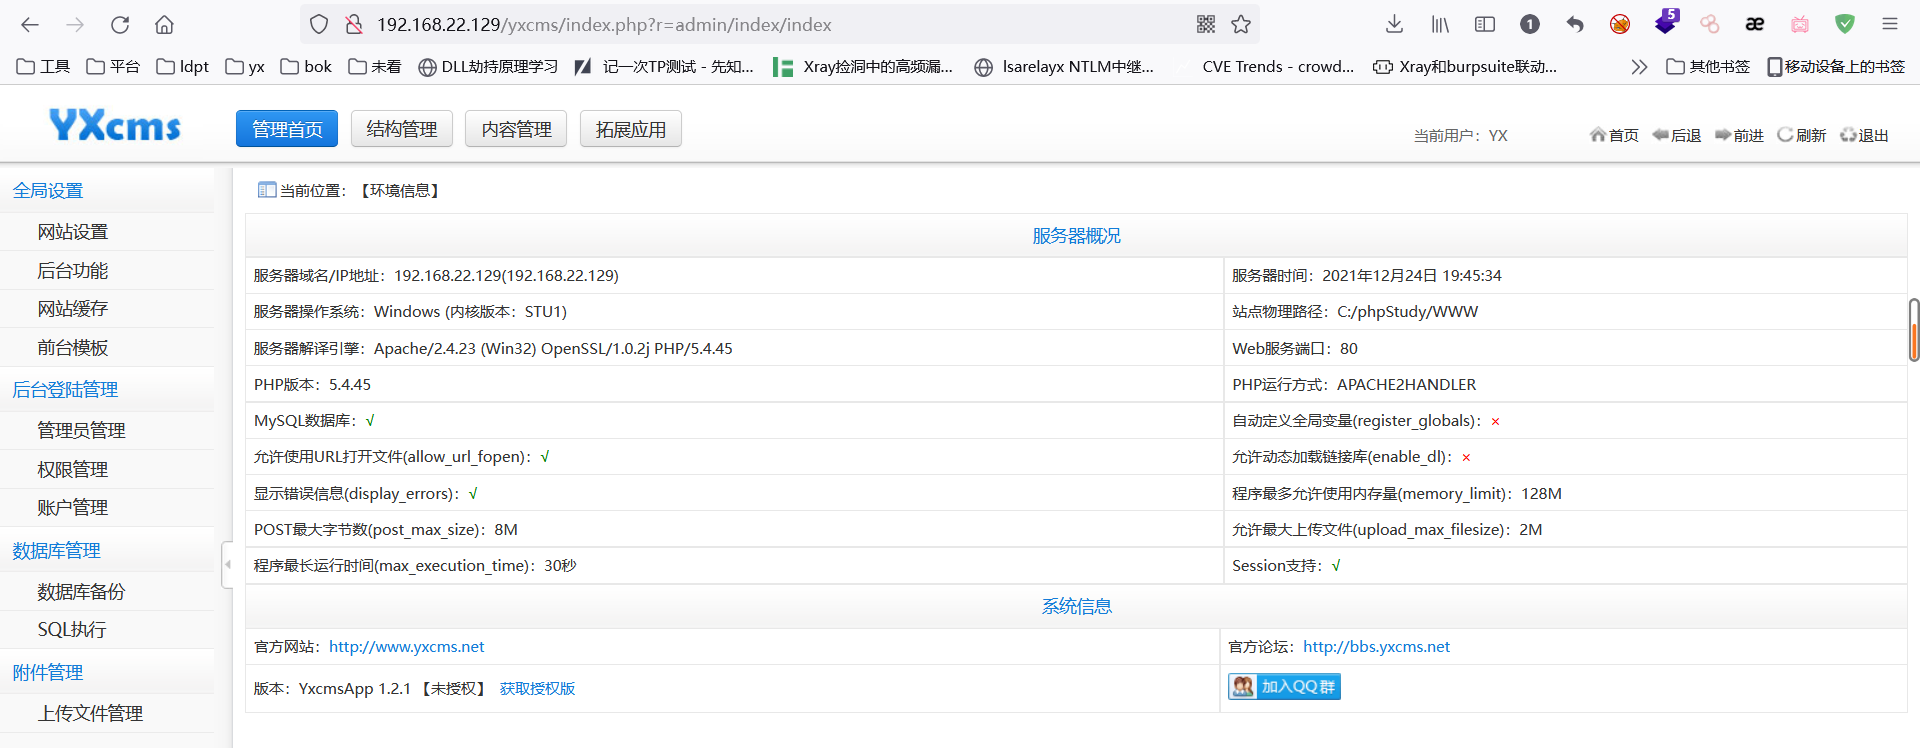1920x748 pixels.
Task: Open the lsarelayx NTLM中继 bookmark
Action: (1064, 67)
